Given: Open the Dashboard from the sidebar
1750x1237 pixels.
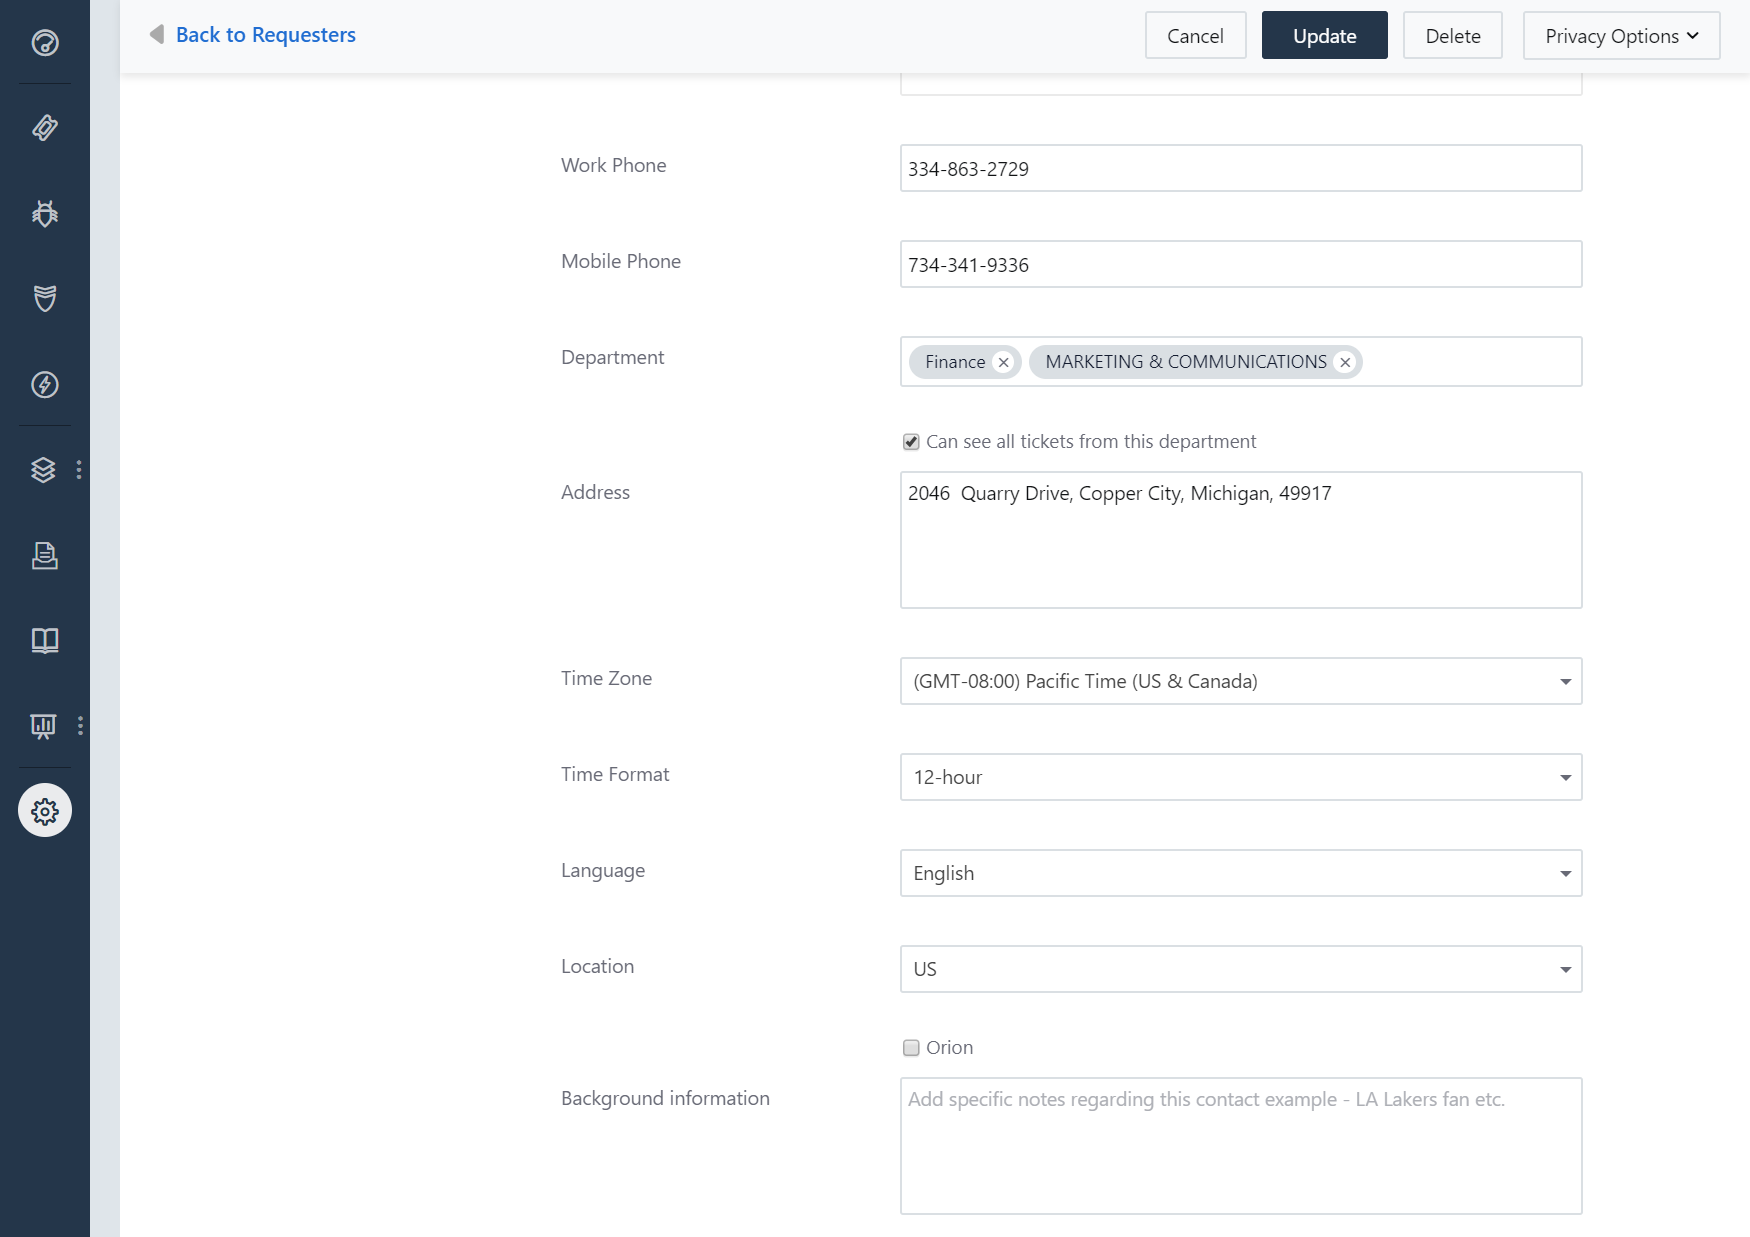Looking at the screenshot, I should [44, 44].
